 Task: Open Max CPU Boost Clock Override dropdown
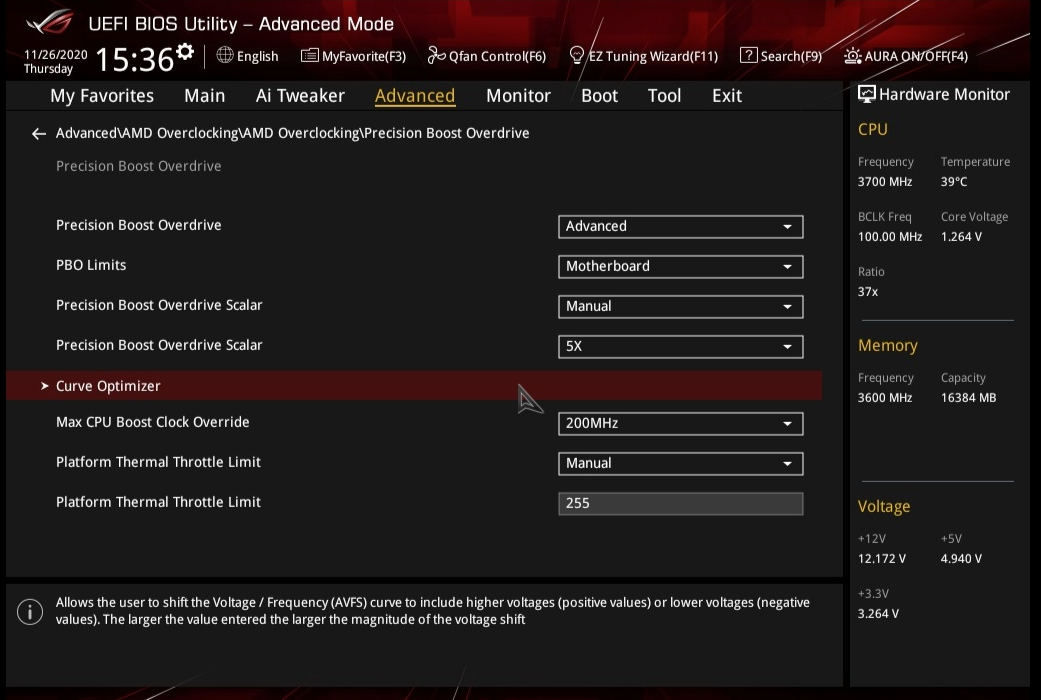tap(681, 423)
